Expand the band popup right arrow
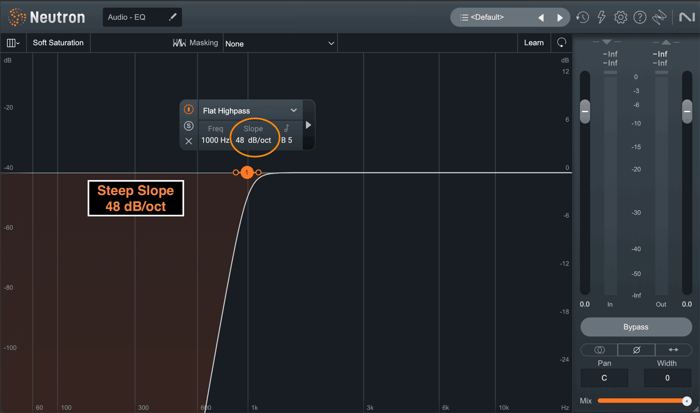700x413 pixels. click(x=308, y=125)
